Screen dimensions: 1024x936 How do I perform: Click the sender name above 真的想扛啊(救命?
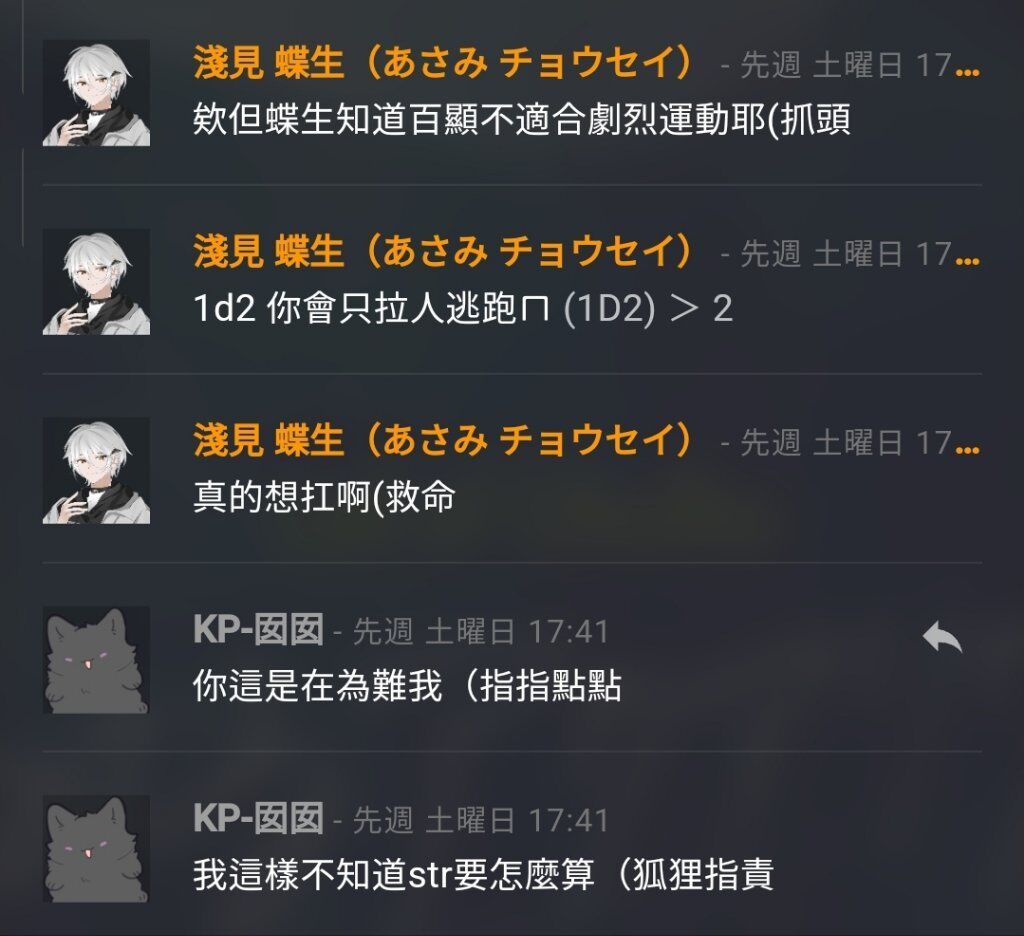click(x=443, y=441)
